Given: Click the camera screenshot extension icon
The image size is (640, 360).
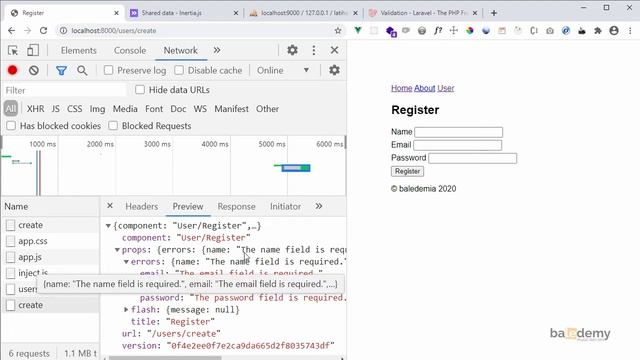Looking at the screenshot, I should tap(550, 31).
